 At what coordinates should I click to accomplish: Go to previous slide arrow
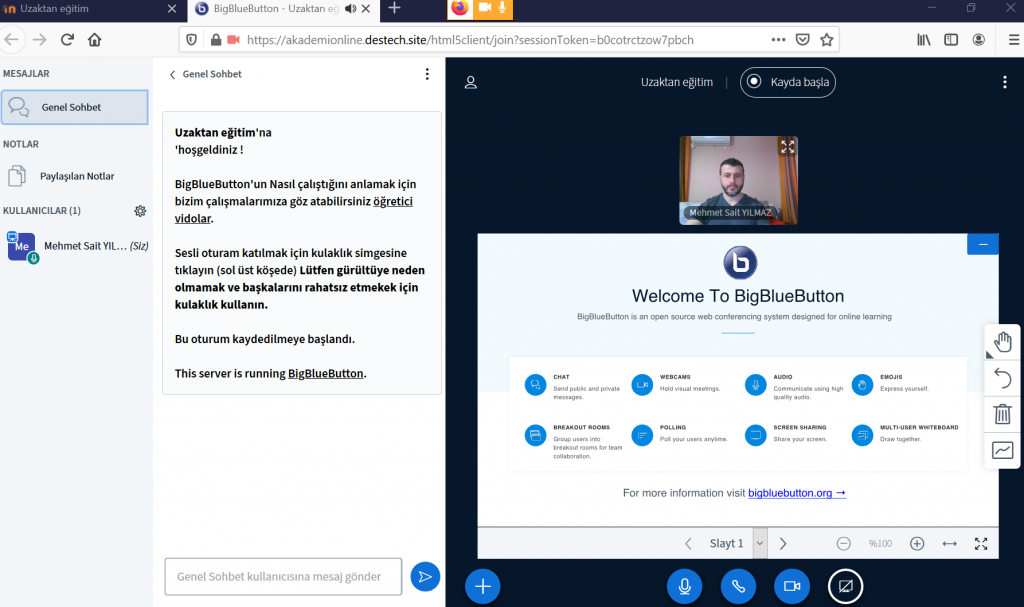pos(688,544)
